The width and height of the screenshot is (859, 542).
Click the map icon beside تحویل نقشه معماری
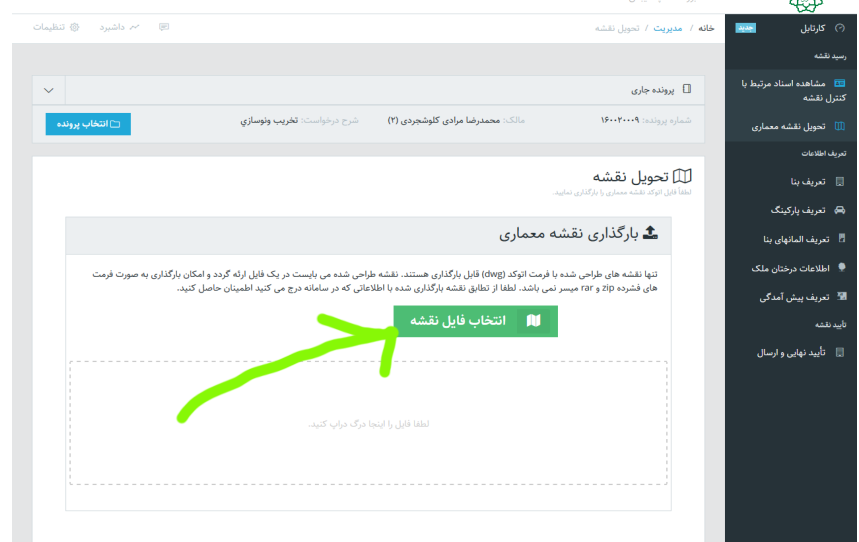(x=840, y=127)
